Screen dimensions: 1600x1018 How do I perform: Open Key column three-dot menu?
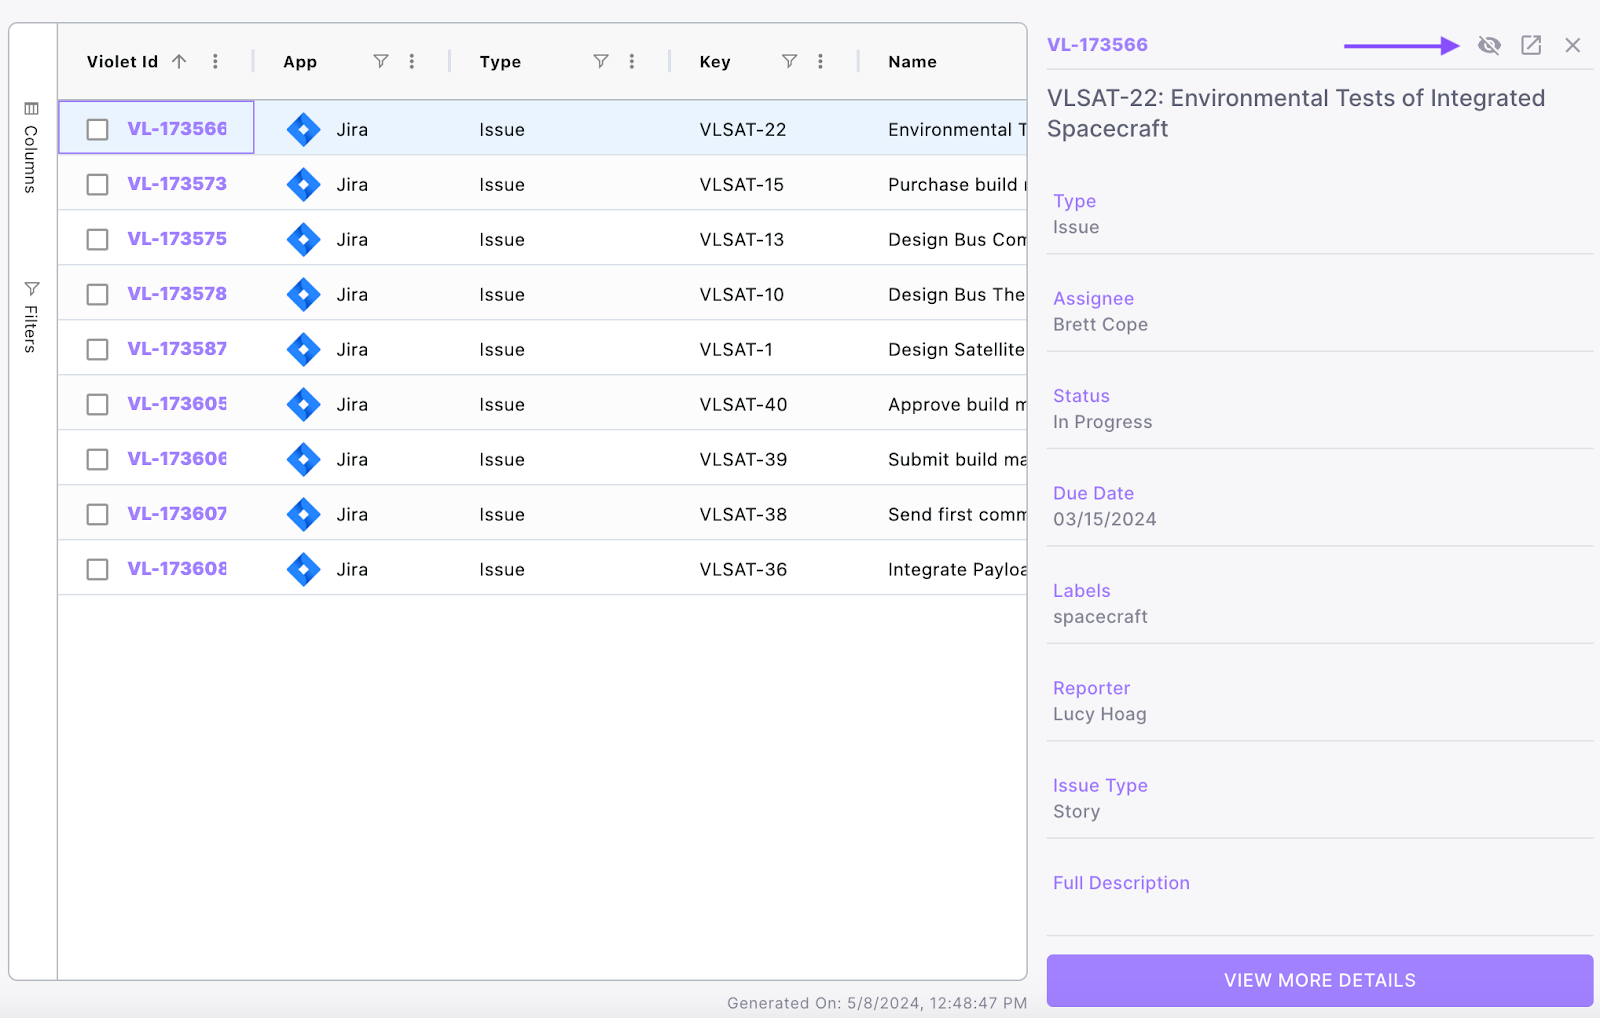pyautogui.click(x=820, y=62)
